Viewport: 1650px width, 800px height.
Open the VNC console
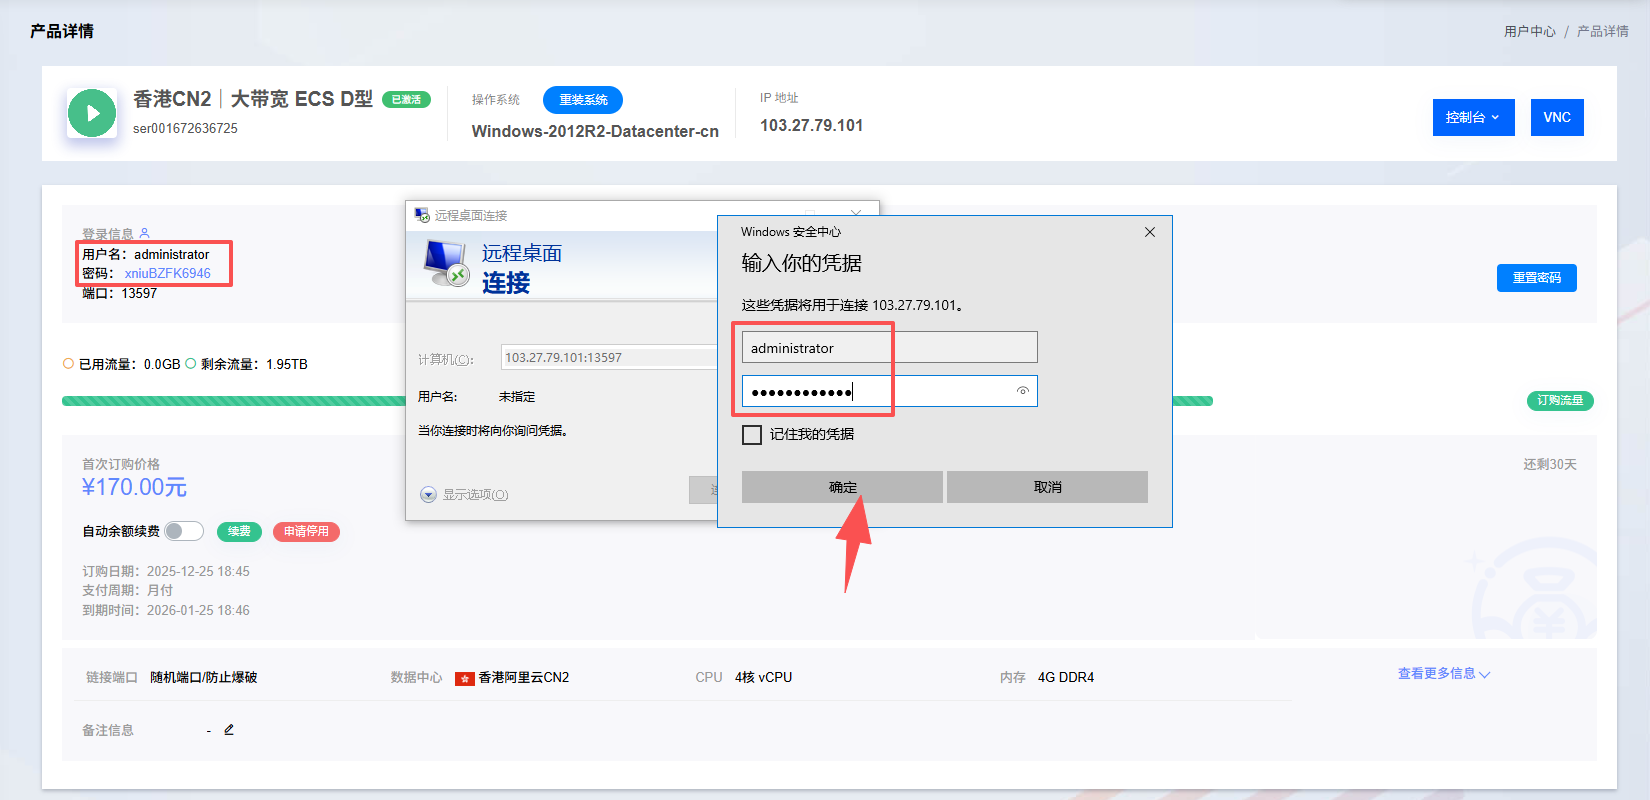tap(1556, 117)
